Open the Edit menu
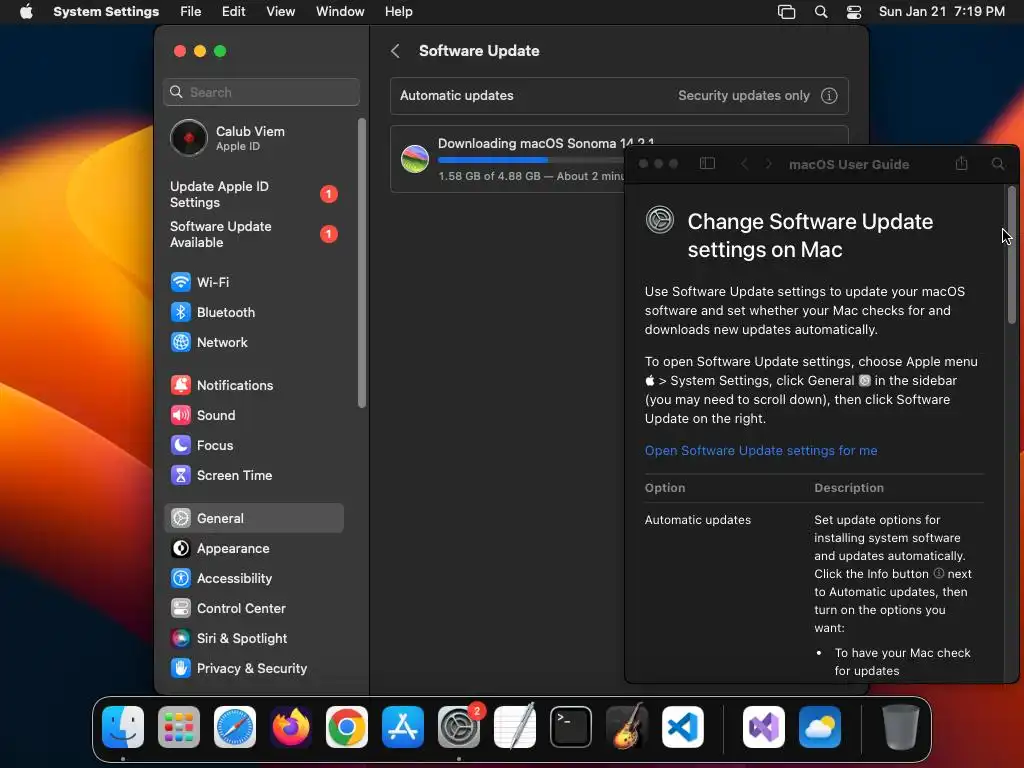This screenshot has height=768, width=1024. point(233,12)
